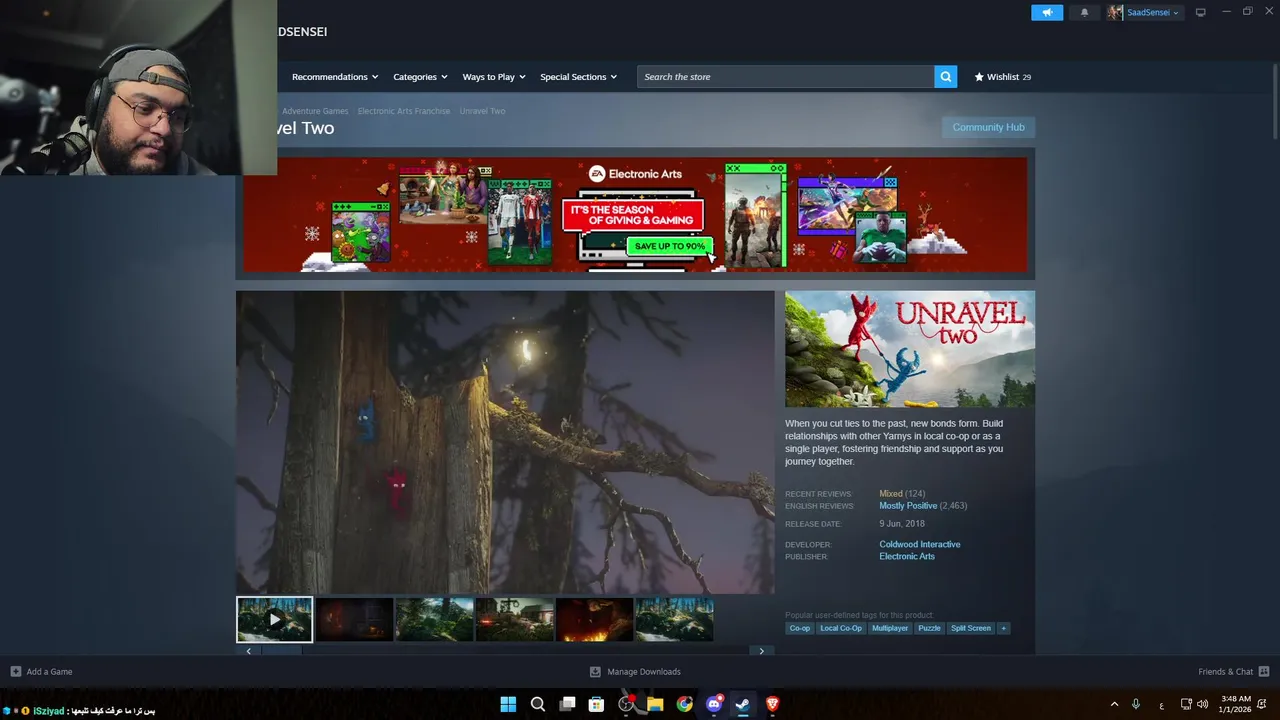Click the SaadSensei profile avatar
This screenshot has height=720, width=1280.
(x=1115, y=13)
